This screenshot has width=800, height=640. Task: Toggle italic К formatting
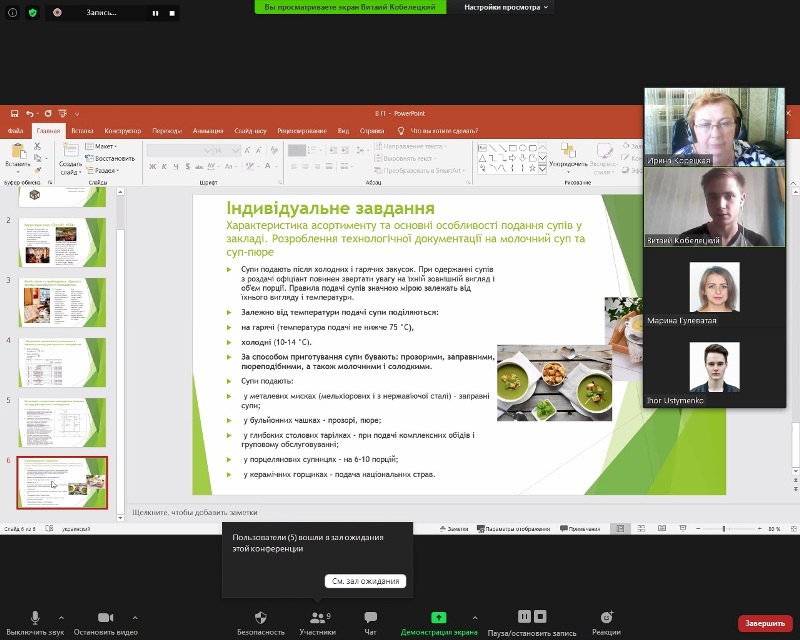tap(164, 166)
